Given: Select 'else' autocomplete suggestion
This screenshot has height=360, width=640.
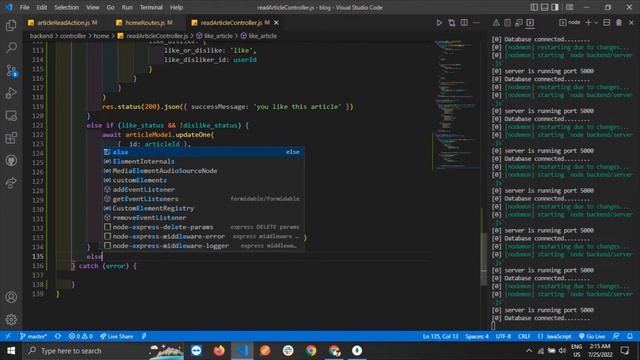Looking at the screenshot, I should pos(203,152).
